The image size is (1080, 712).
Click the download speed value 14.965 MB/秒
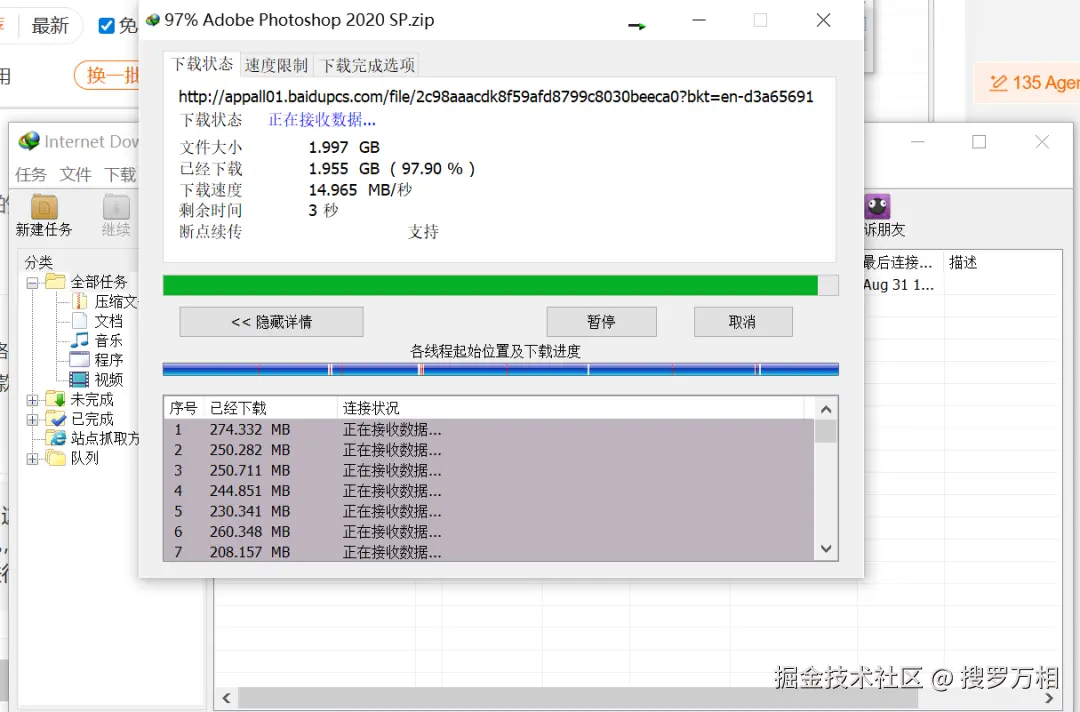coord(360,189)
